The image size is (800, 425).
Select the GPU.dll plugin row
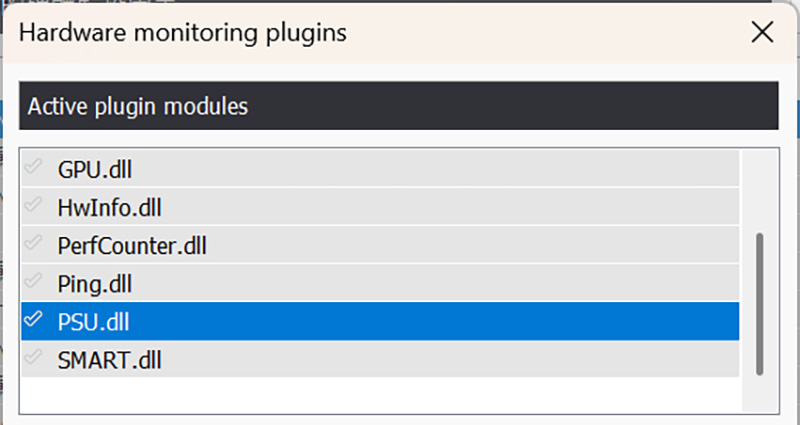380,168
